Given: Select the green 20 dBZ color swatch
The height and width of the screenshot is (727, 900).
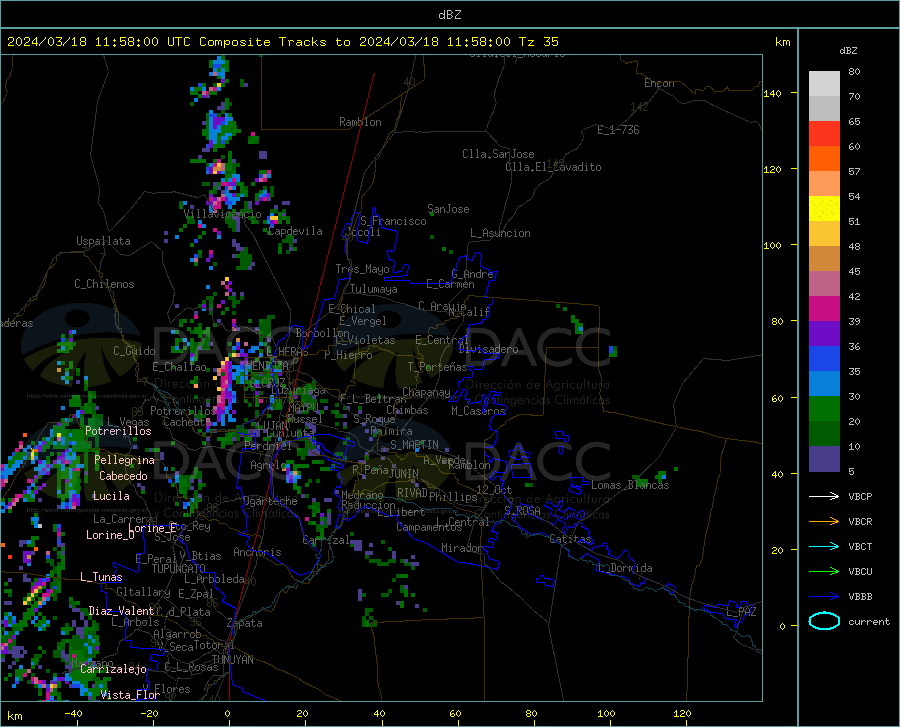Looking at the screenshot, I should point(824,409).
